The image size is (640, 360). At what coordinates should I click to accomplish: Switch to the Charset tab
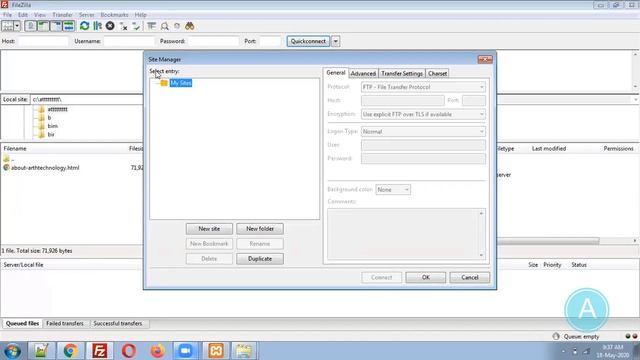pos(437,73)
